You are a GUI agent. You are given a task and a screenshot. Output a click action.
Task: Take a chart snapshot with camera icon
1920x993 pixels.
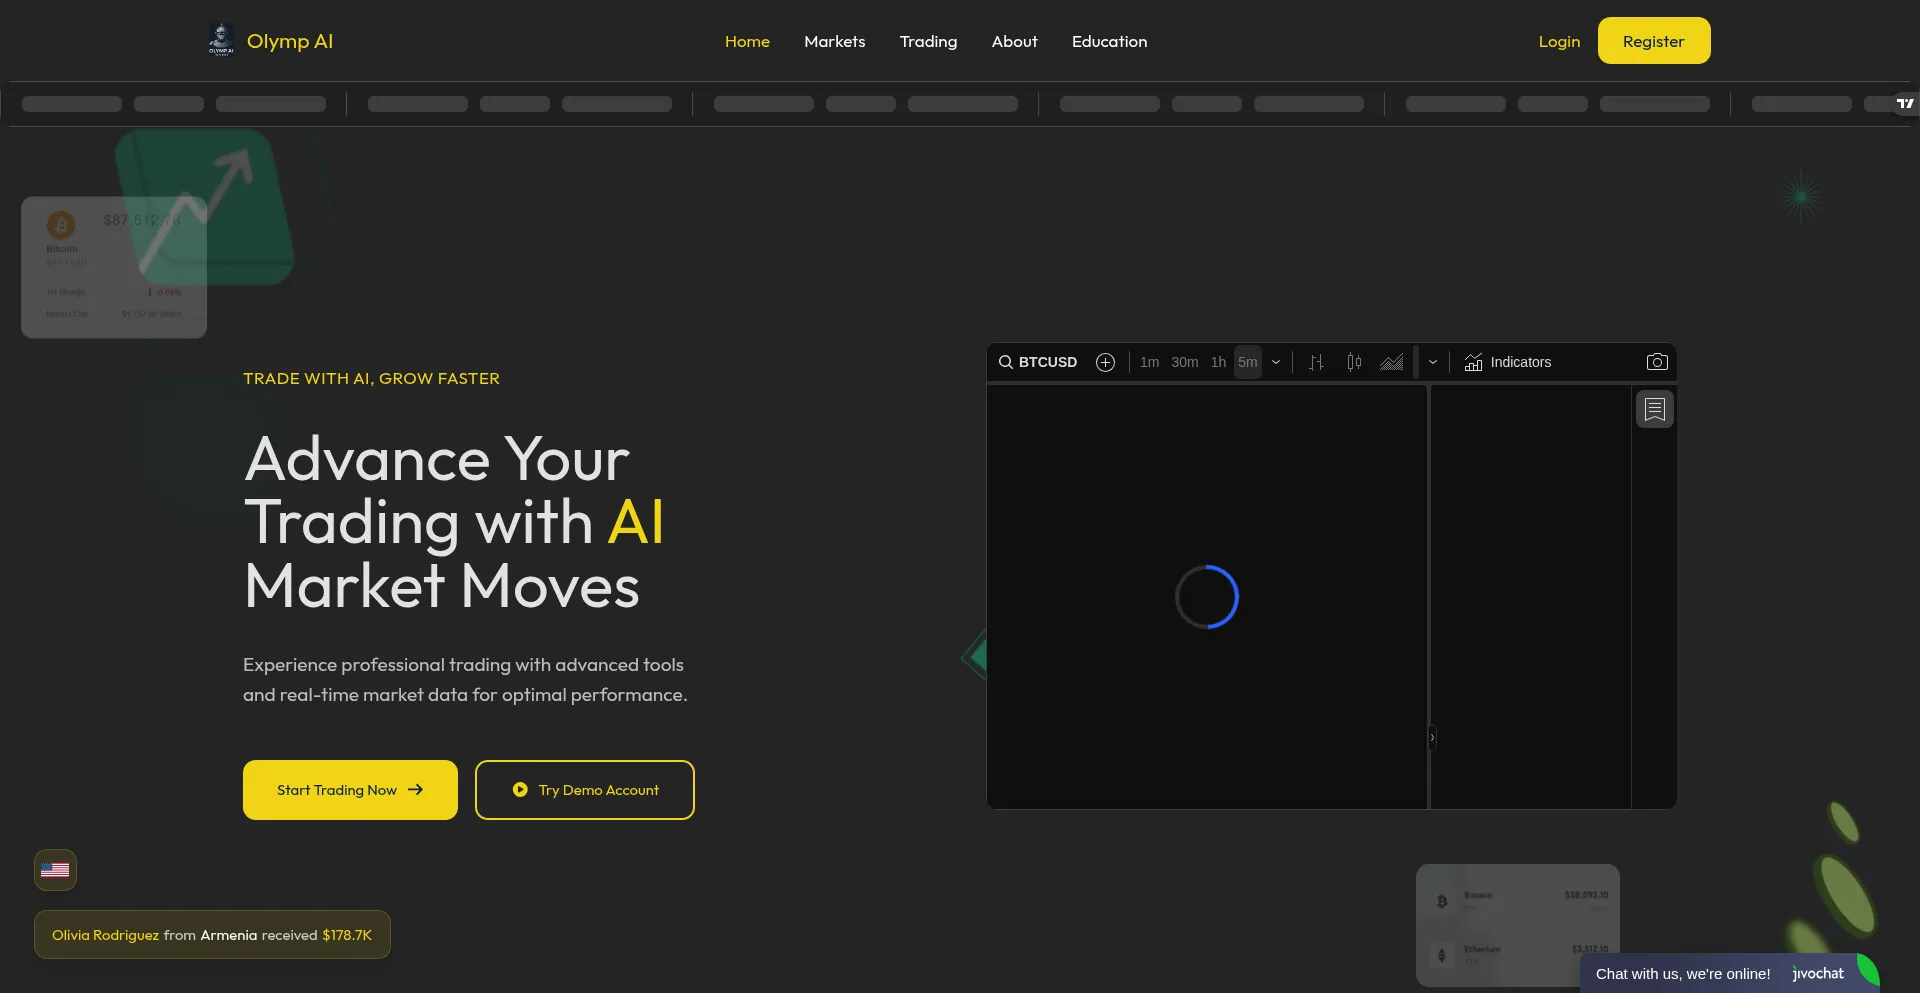point(1657,362)
